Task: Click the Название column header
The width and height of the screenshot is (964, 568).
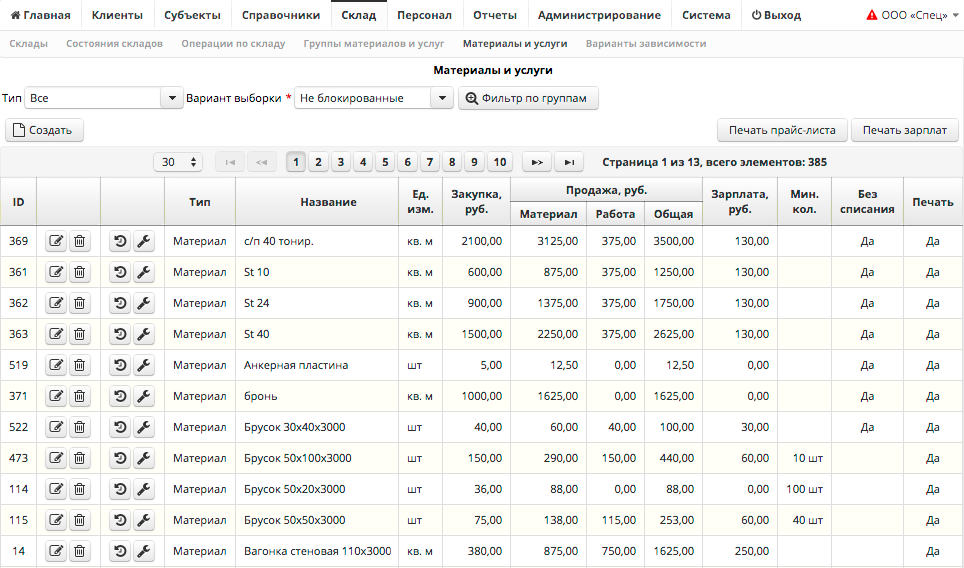Action: [x=328, y=202]
